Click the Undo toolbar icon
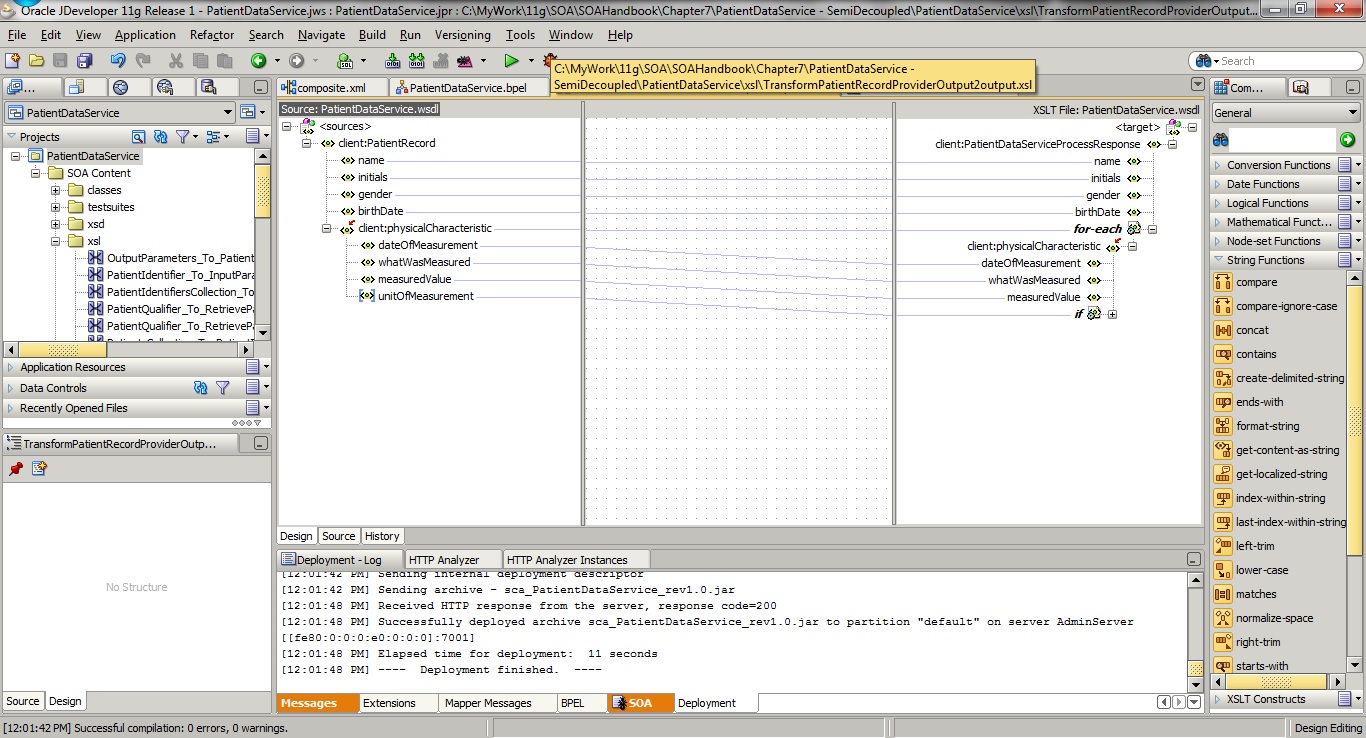Screen dimensions: 1366x738 pyautogui.click(x=118, y=61)
